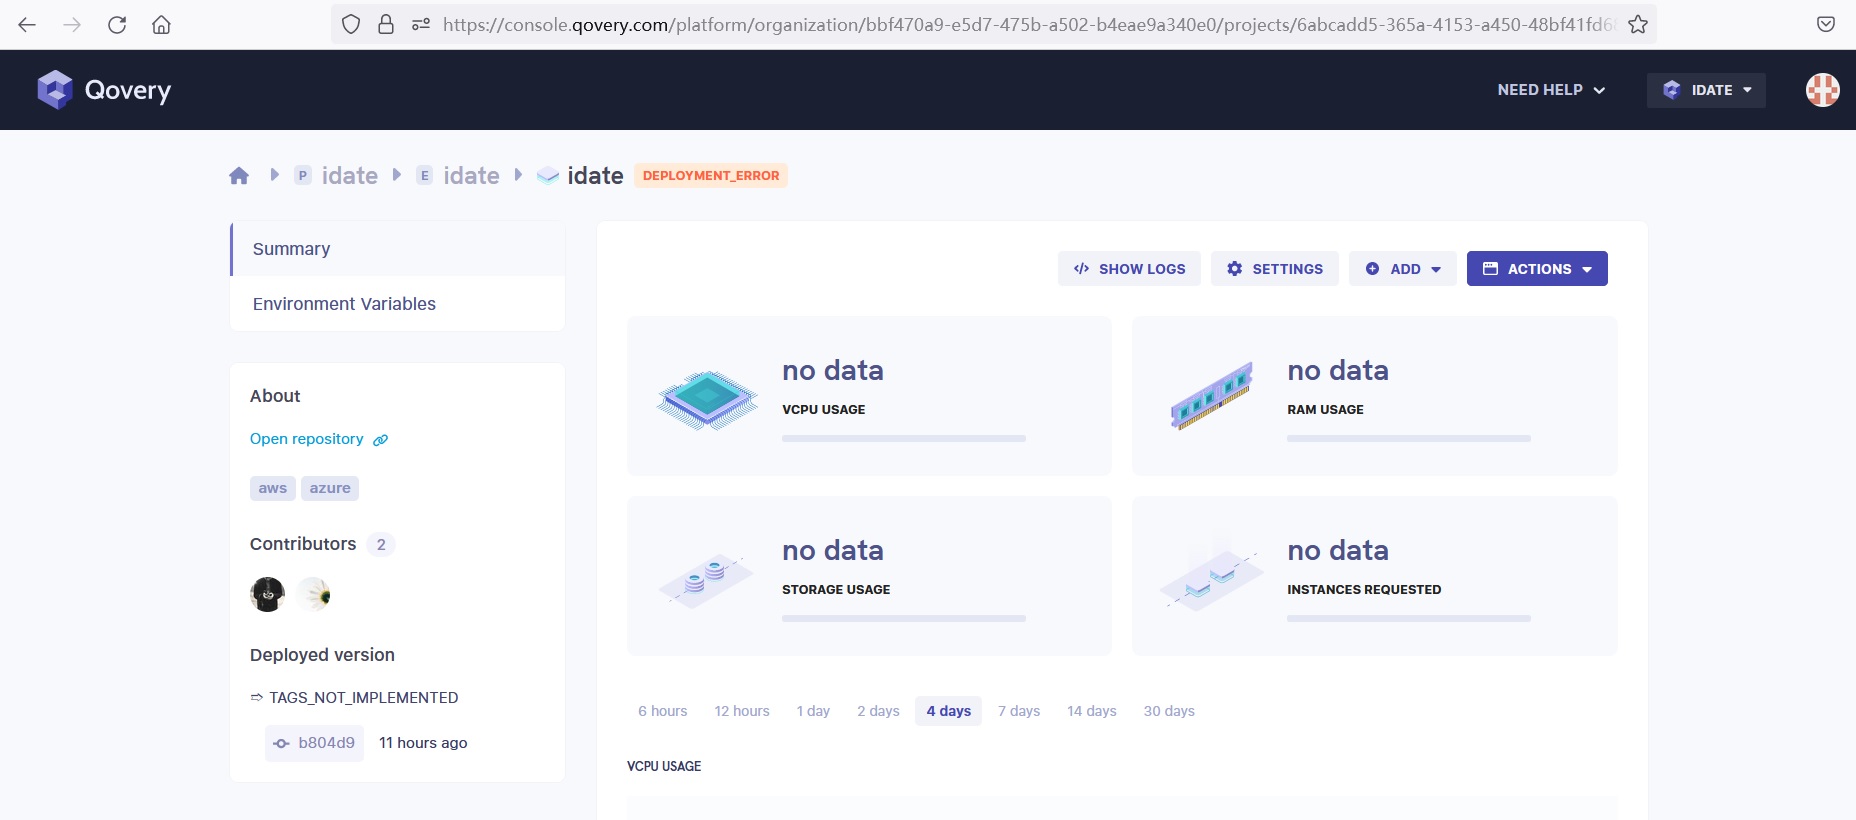Click the '11 hours ago' timestamp
This screenshot has width=1856, height=820.
pyautogui.click(x=423, y=743)
